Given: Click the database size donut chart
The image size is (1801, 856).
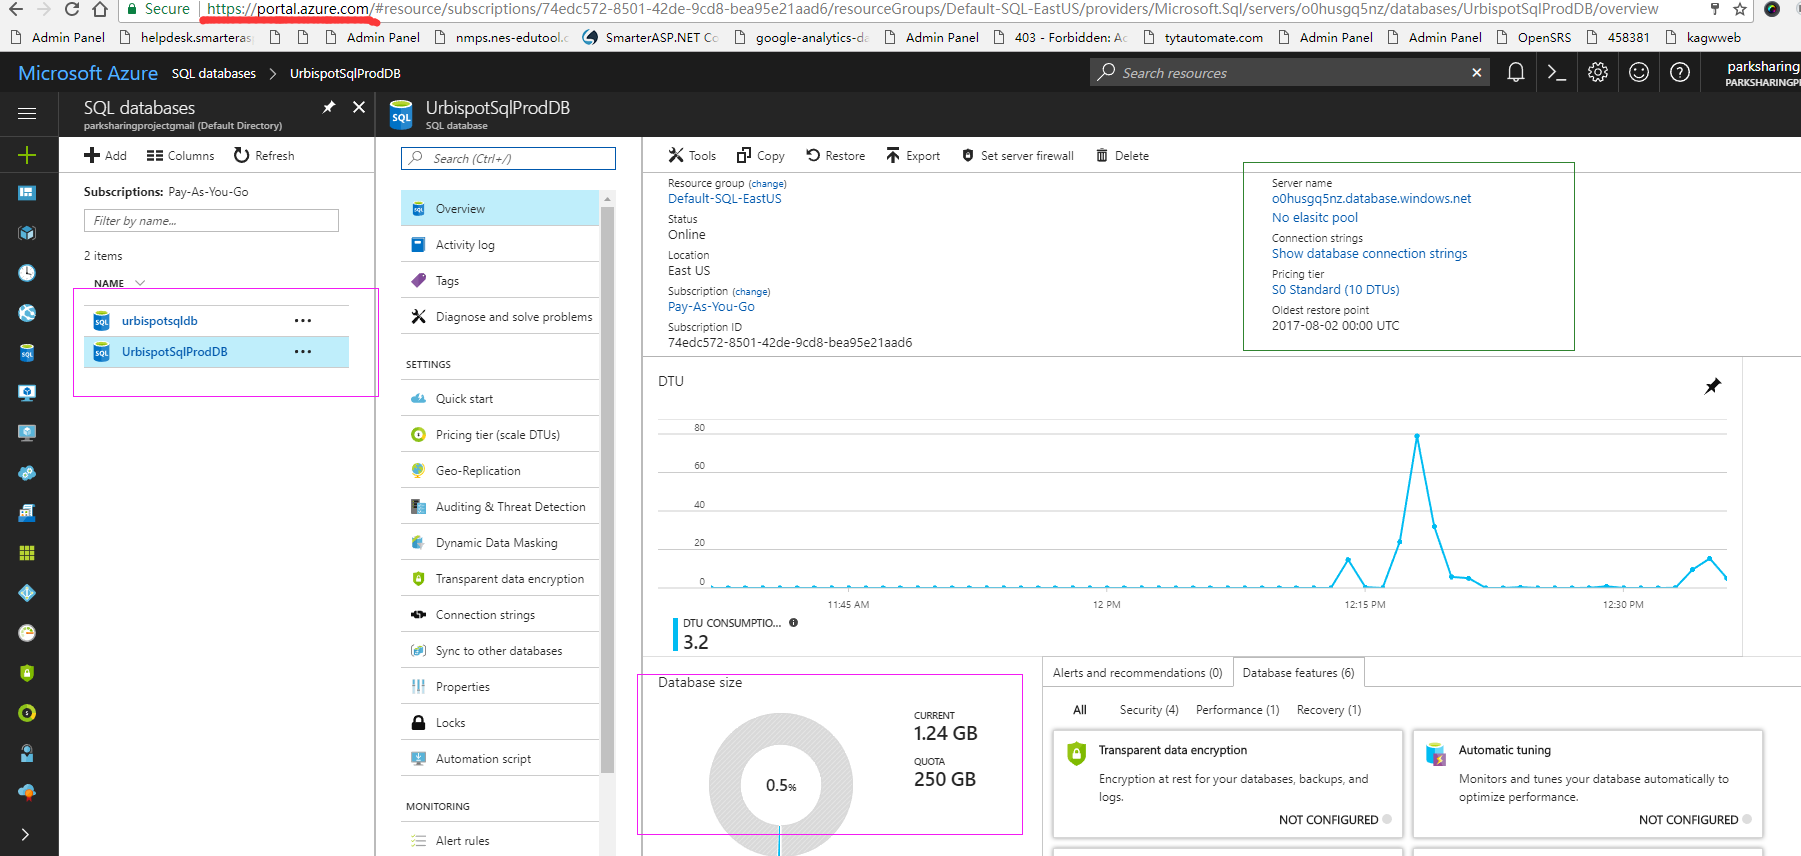Looking at the screenshot, I should 780,784.
